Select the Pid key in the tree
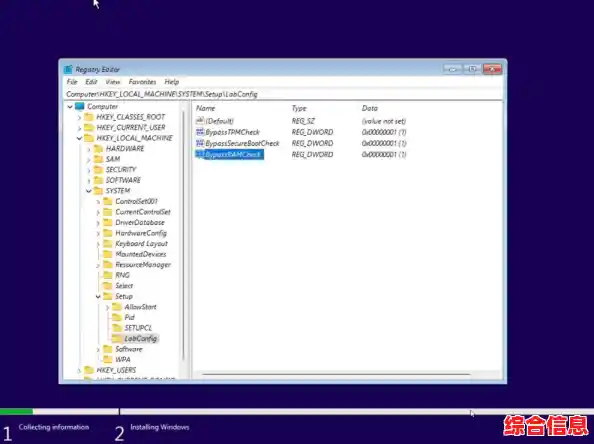Viewport: 594px width, 444px height. [x=130, y=317]
